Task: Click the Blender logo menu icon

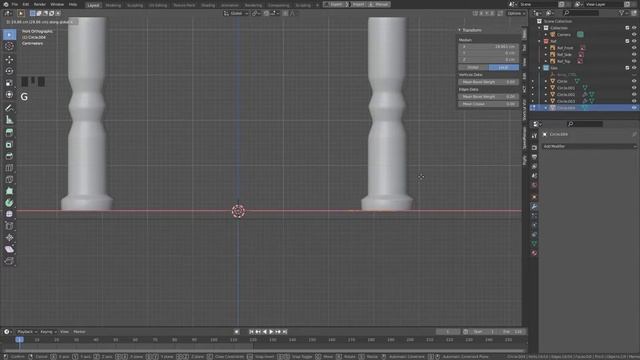Action: coord(6,4)
